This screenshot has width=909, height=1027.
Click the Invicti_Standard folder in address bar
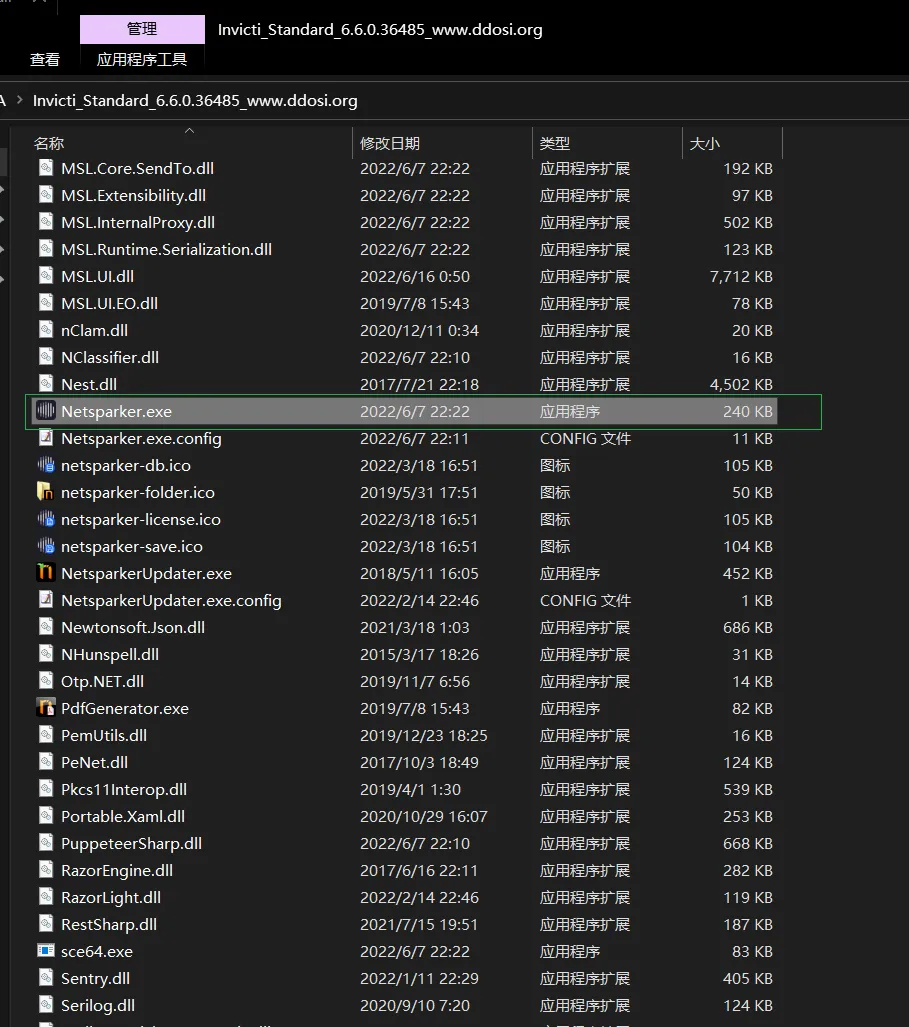pyautogui.click(x=195, y=100)
